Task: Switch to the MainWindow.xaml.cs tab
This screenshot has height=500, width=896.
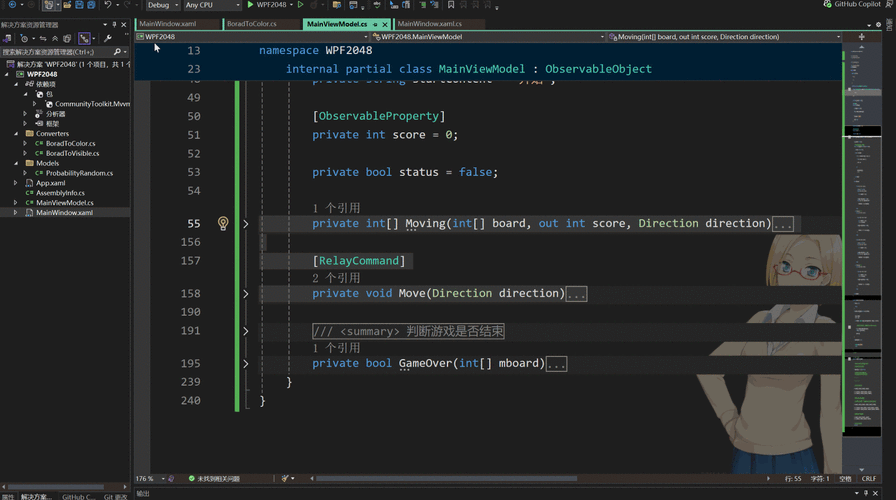Action: click(429, 24)
